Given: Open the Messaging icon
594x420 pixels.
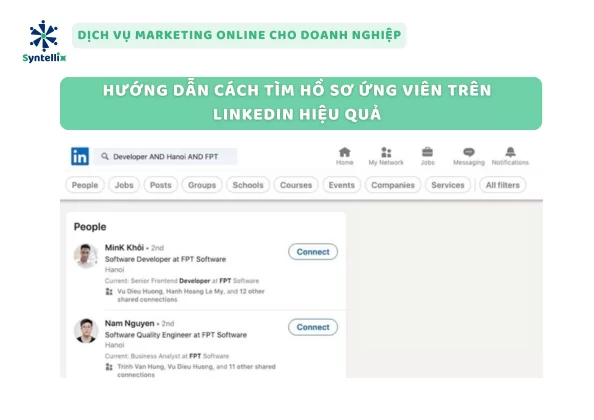Looking at the screenshot, I should (469, 152).
